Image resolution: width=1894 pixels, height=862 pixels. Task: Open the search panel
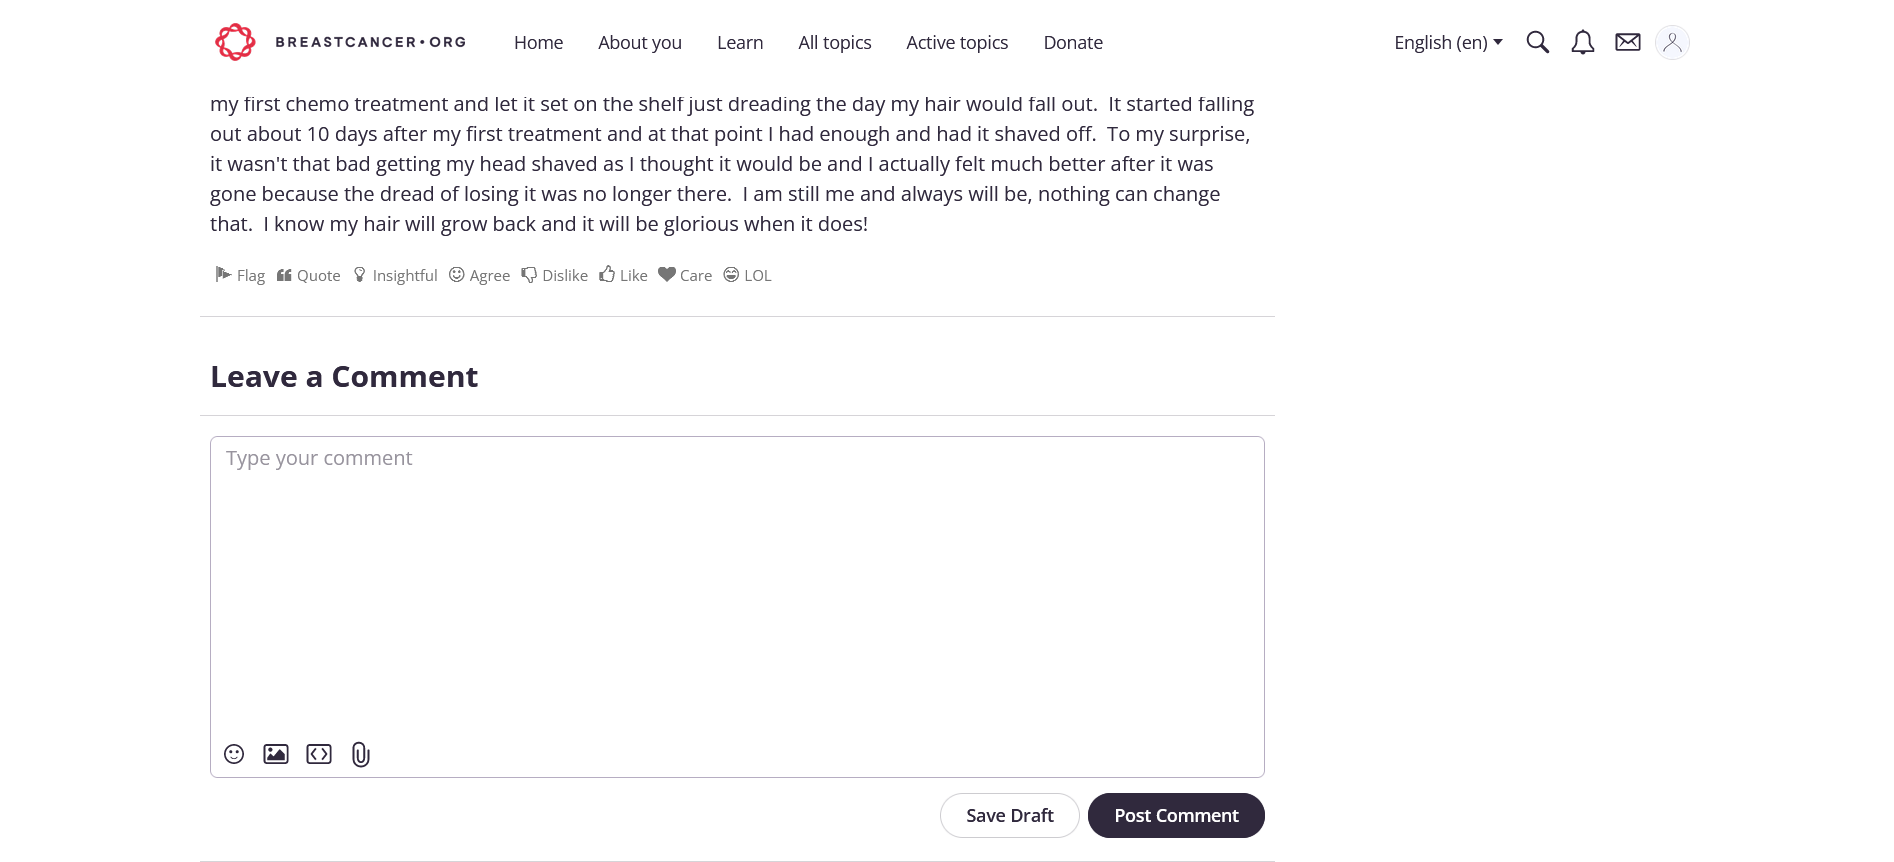[x=1537, y=42]
